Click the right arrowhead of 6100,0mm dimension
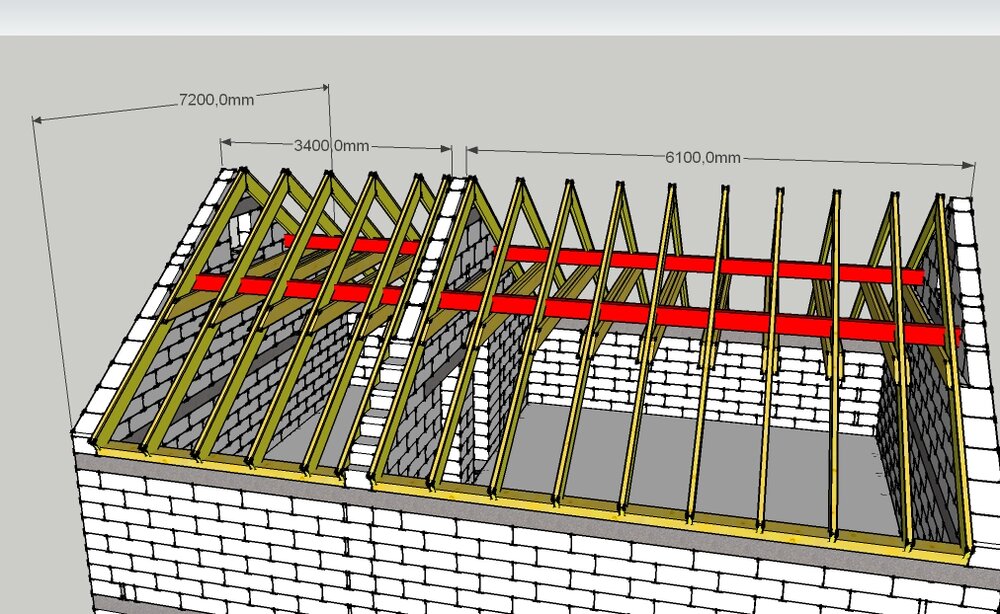 970,165
